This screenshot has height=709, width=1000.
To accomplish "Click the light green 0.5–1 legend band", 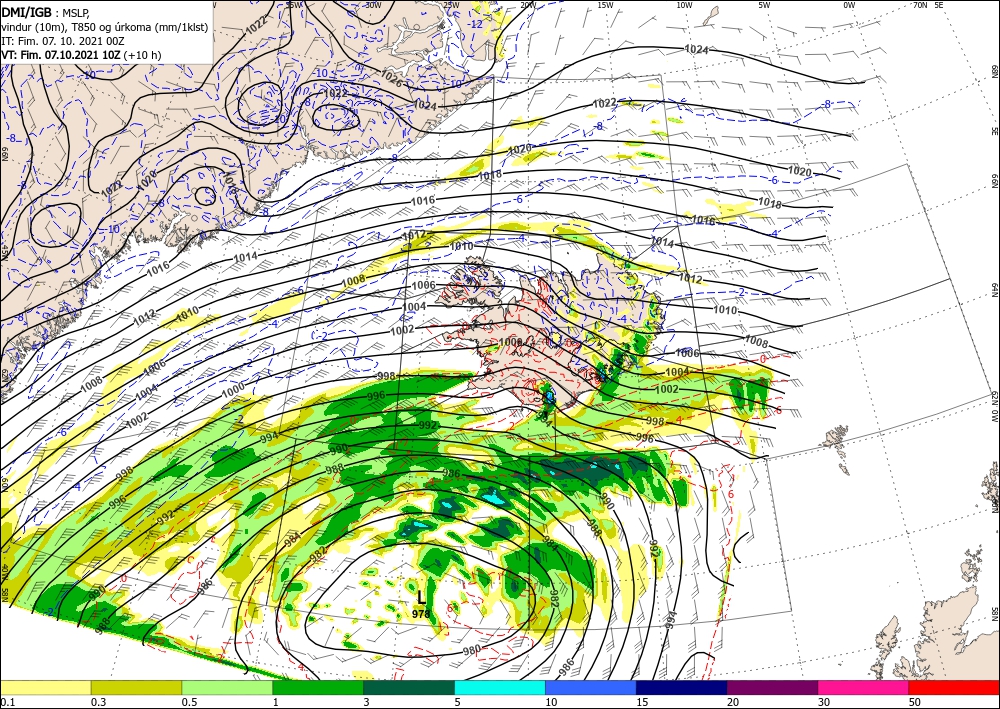I will 227,687.
